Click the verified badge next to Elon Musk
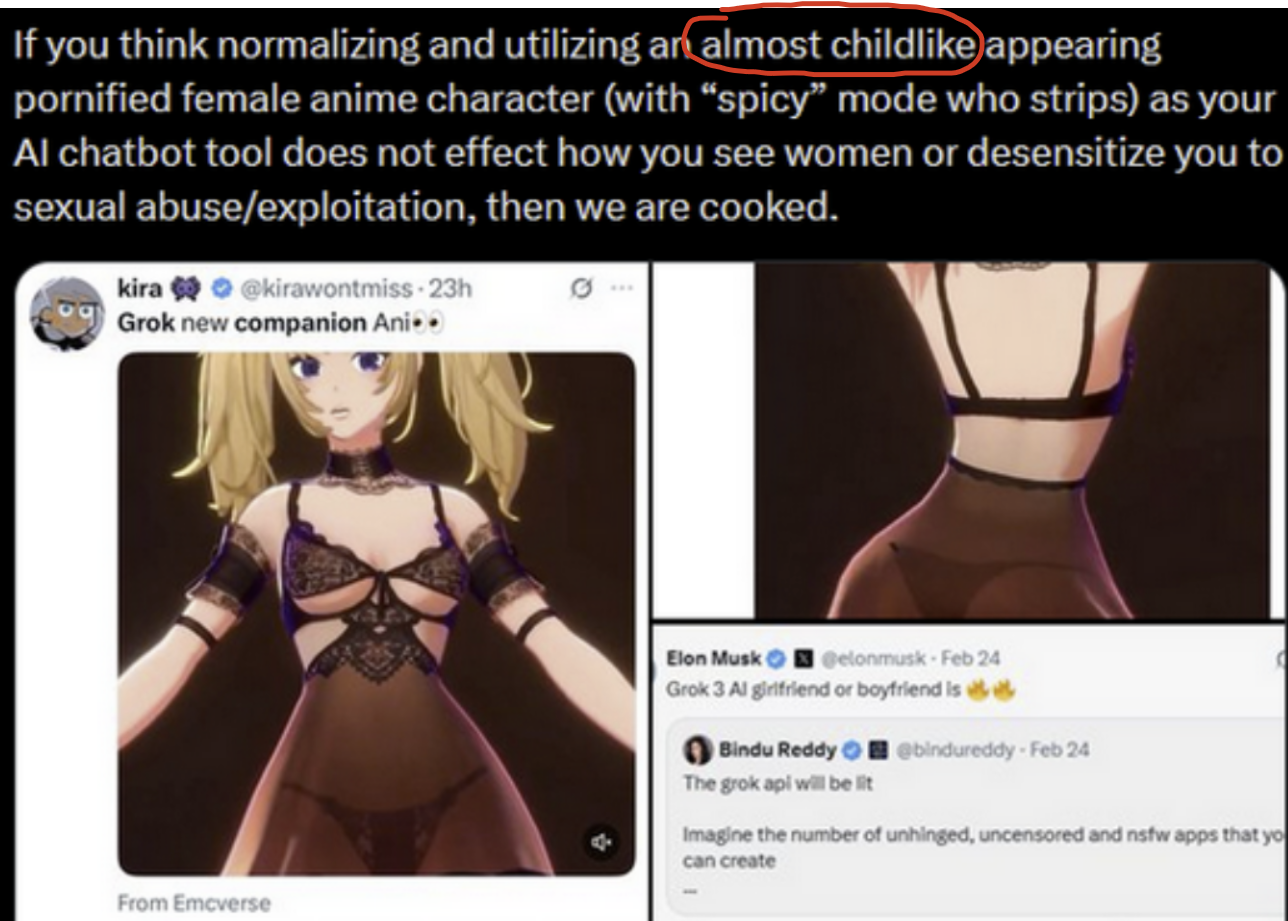1288x921 pixels. coord(777,659)
